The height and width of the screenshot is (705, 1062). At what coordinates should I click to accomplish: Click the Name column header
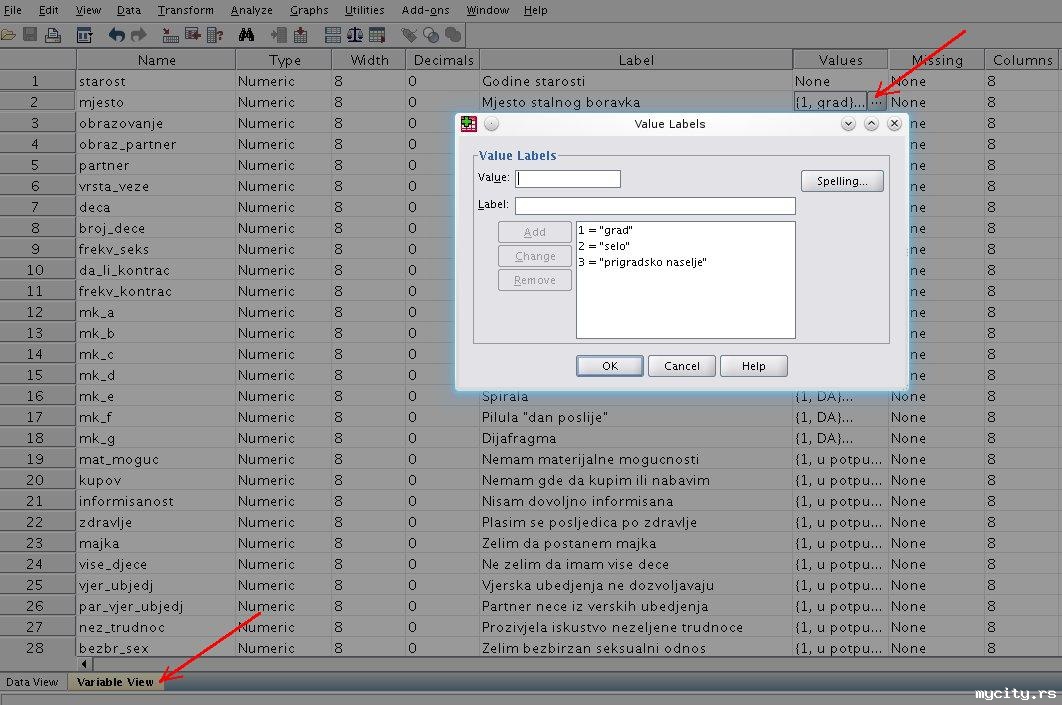(x=156, y=60)
